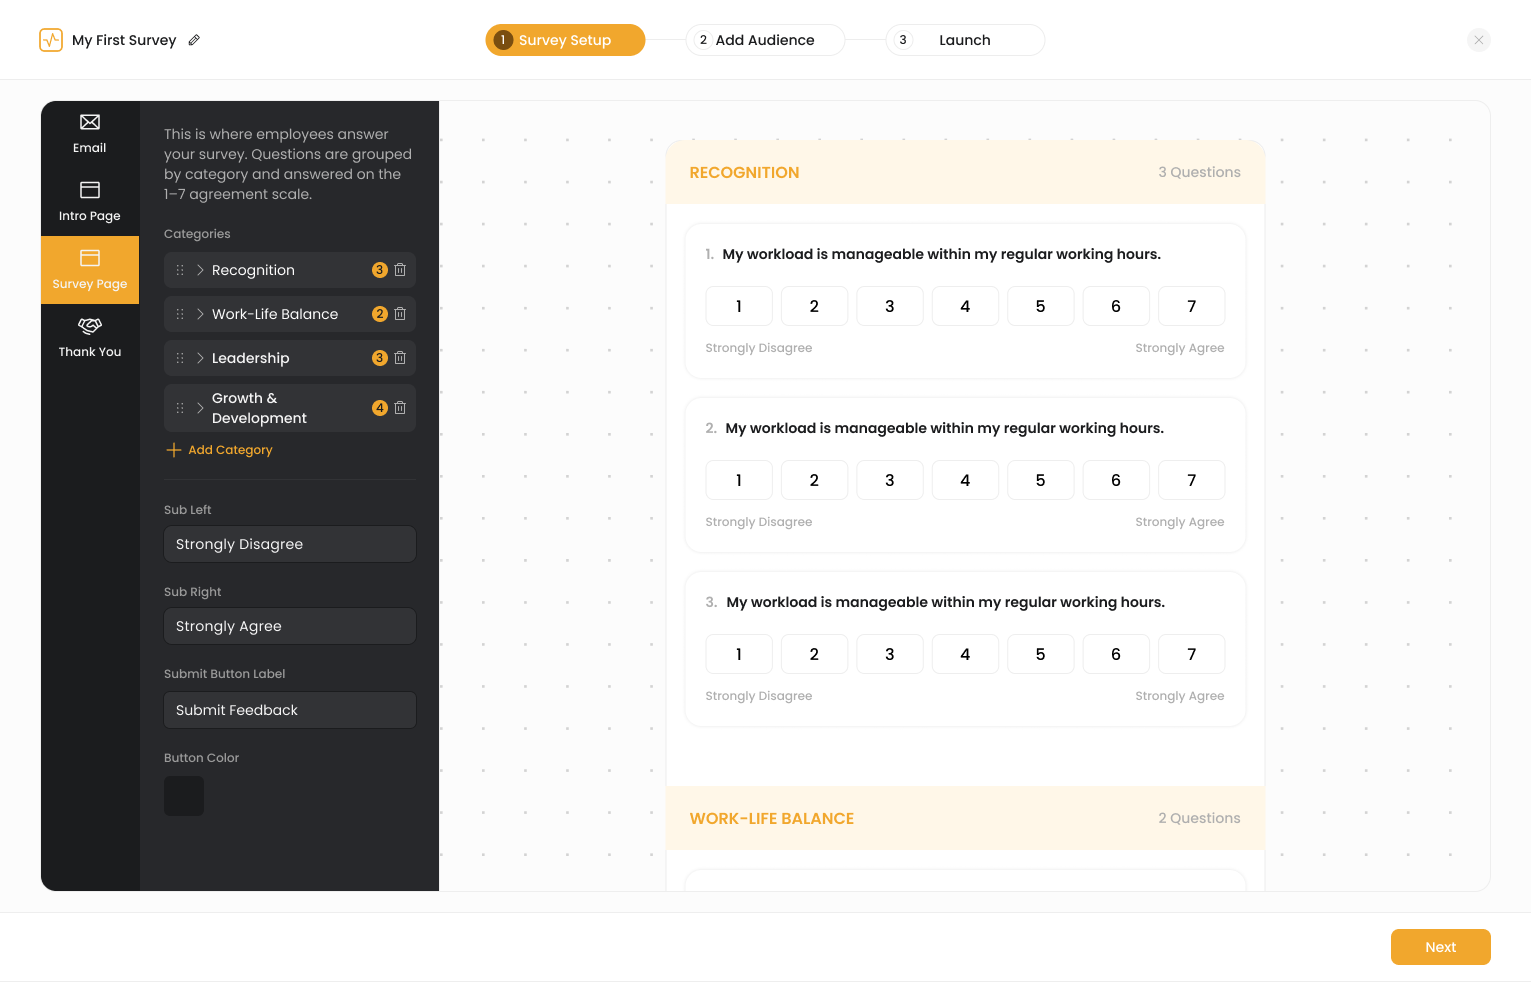Open the Button Color swatch

pyautogui.click(x=184, y=796)
